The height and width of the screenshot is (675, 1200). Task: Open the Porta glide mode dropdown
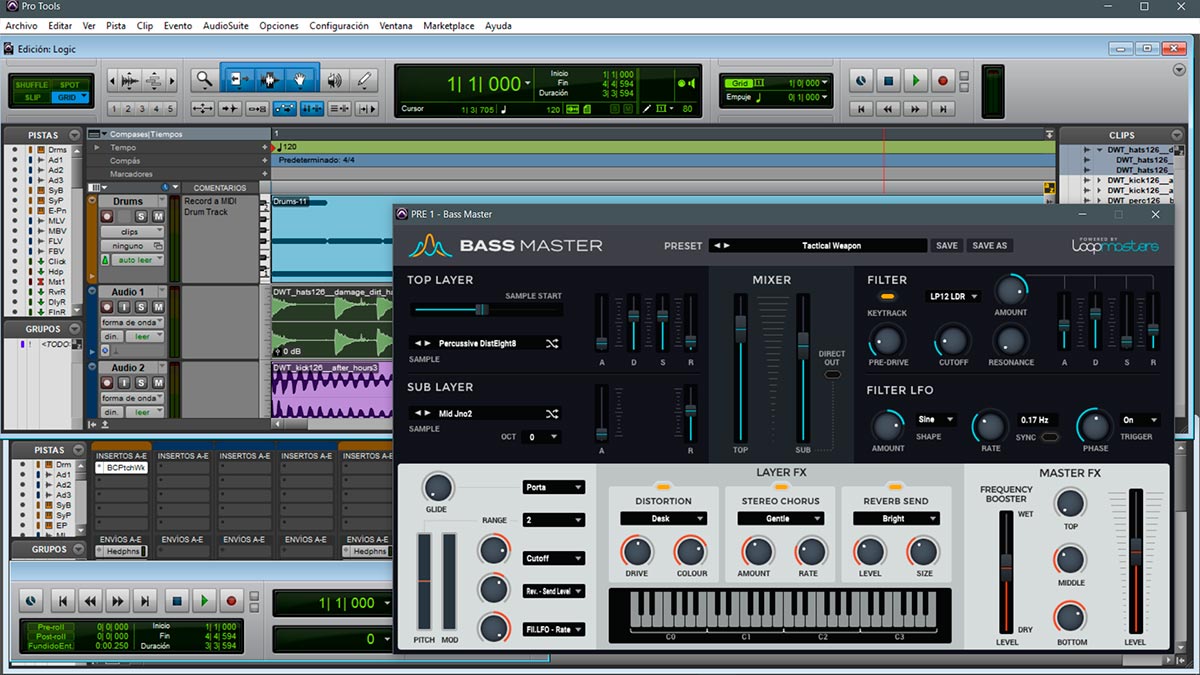(554, 488)
